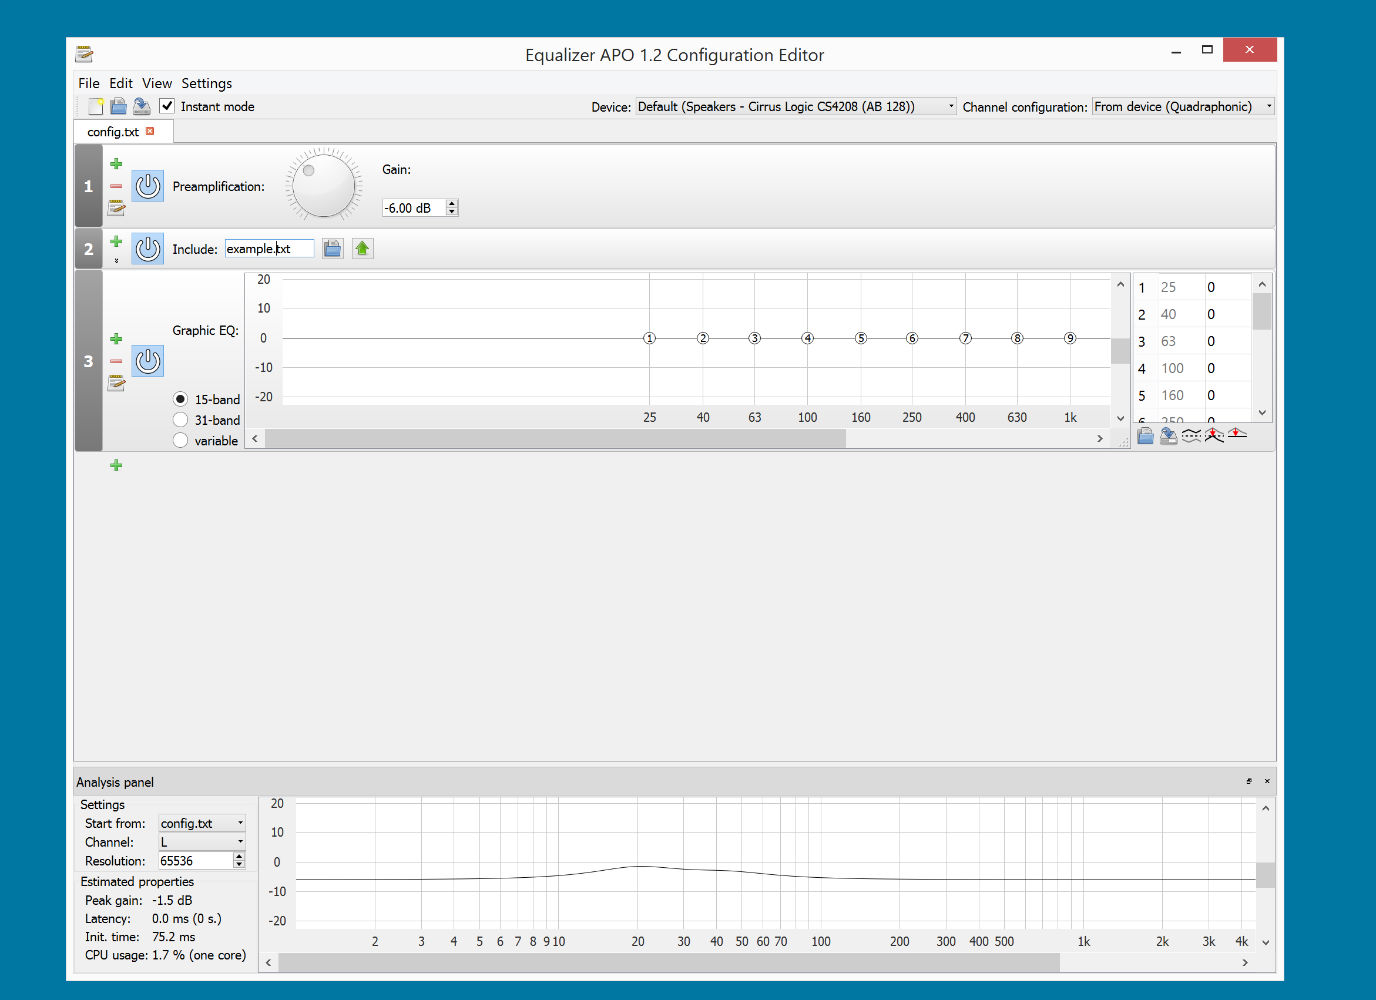This screenshot has width=1376, height=1000.
Task: Click the analysis graph right scroll arrow
Action: click(1245, 962)
